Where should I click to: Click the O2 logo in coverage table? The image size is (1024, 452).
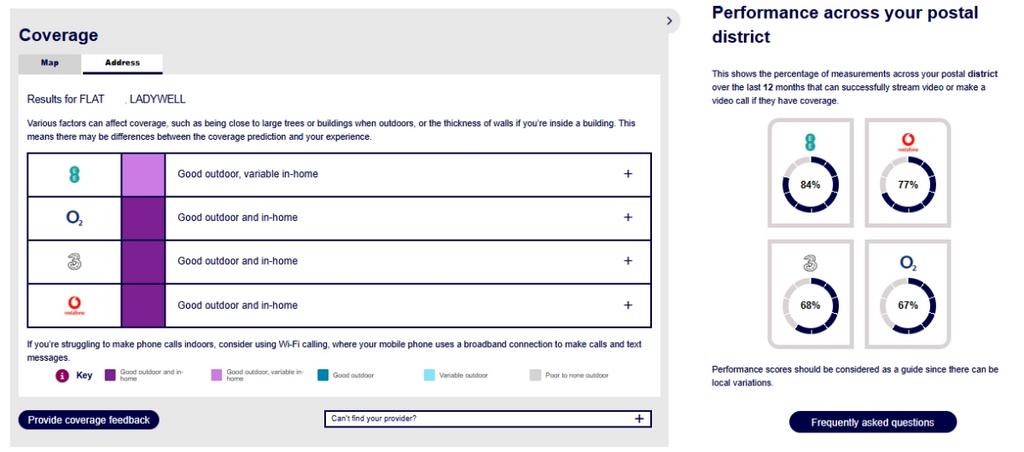coord(74,218)
